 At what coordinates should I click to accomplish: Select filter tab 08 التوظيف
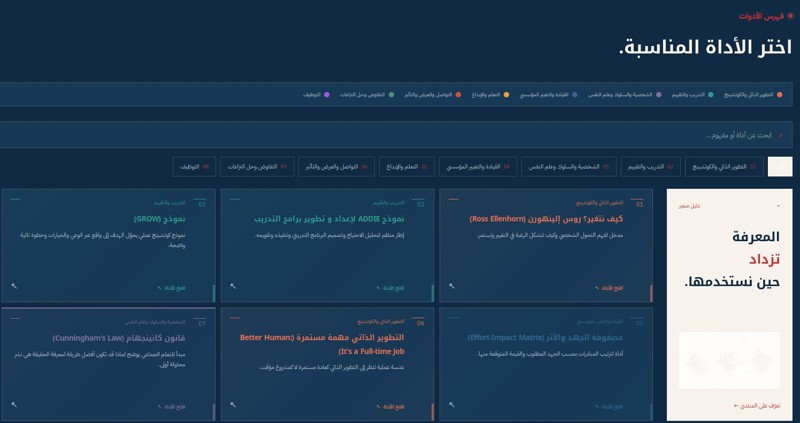point(194,167)
